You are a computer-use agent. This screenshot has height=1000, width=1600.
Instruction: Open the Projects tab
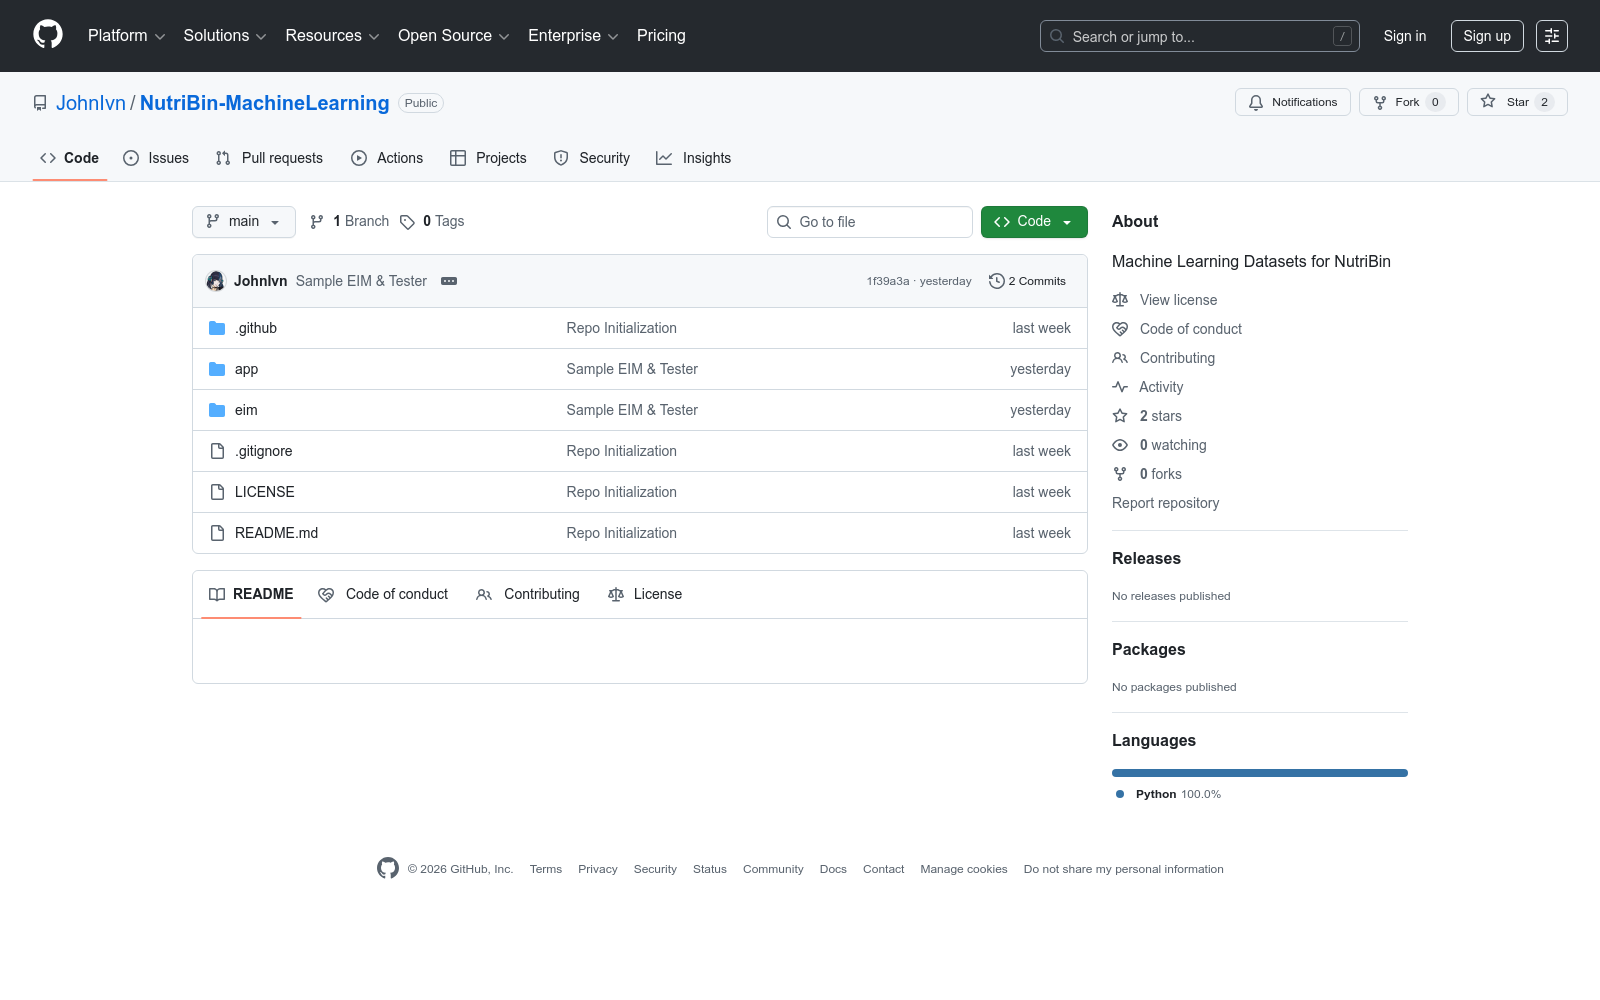(x=488, y=158)
